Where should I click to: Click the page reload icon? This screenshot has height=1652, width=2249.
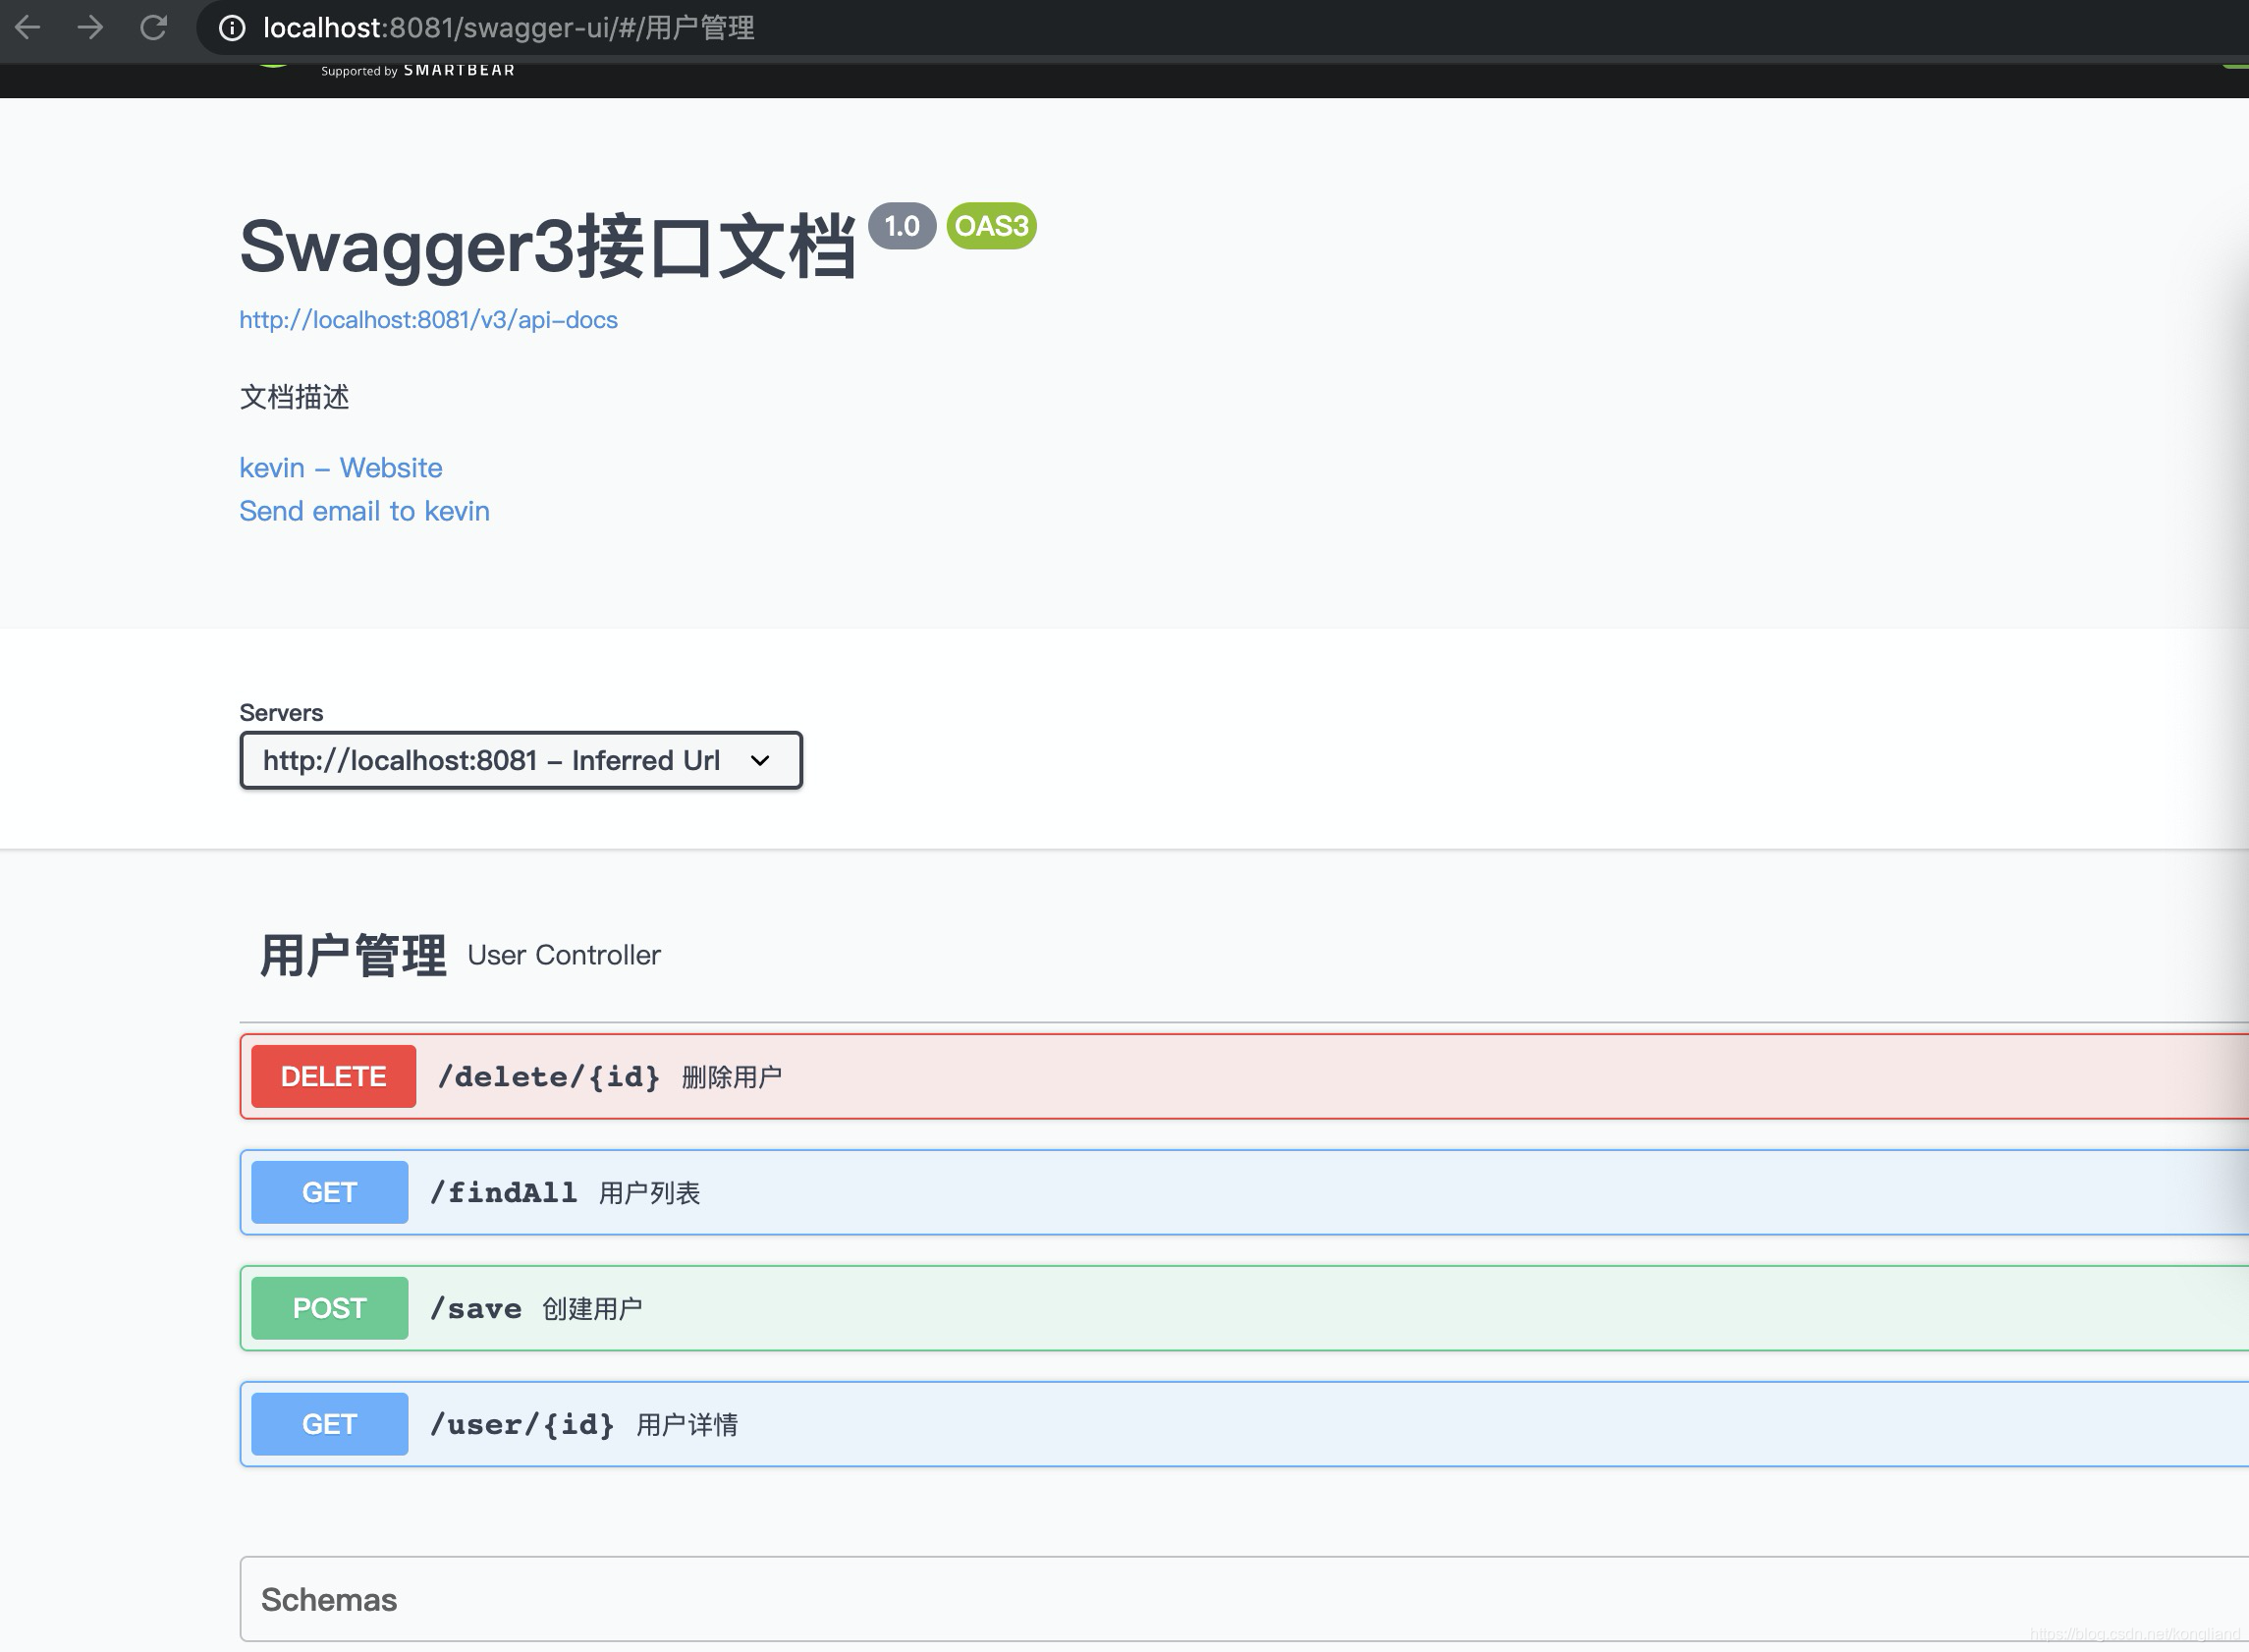pyautogui.click(x=155, y=28)
